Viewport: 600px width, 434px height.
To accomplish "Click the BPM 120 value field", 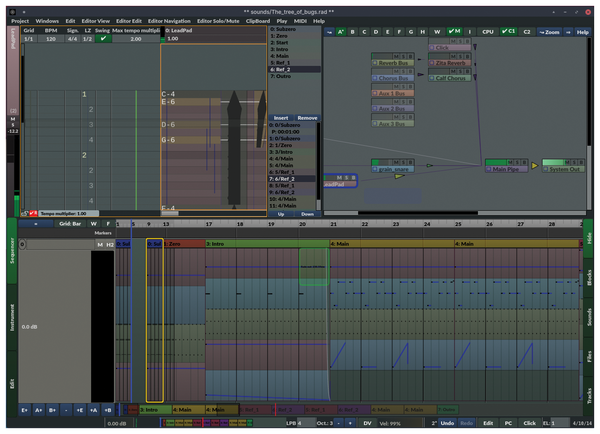I will pos(51,39).
